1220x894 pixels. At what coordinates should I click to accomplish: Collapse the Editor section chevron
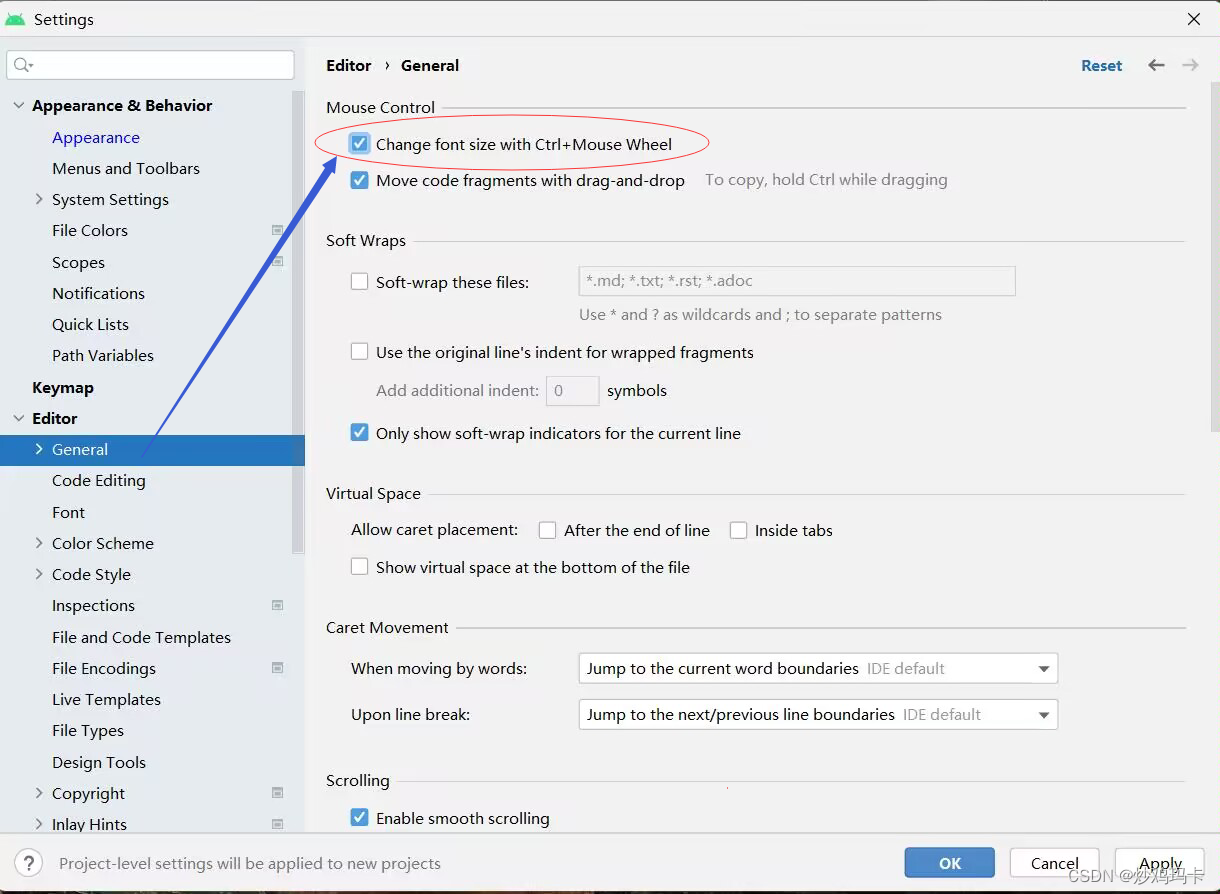[18, 418]
